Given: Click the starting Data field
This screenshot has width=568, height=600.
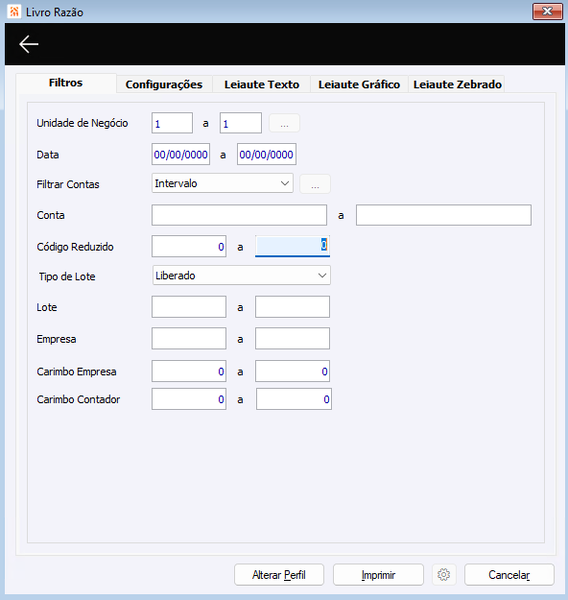Looking at the screenshot, I should tap(181, 154).
